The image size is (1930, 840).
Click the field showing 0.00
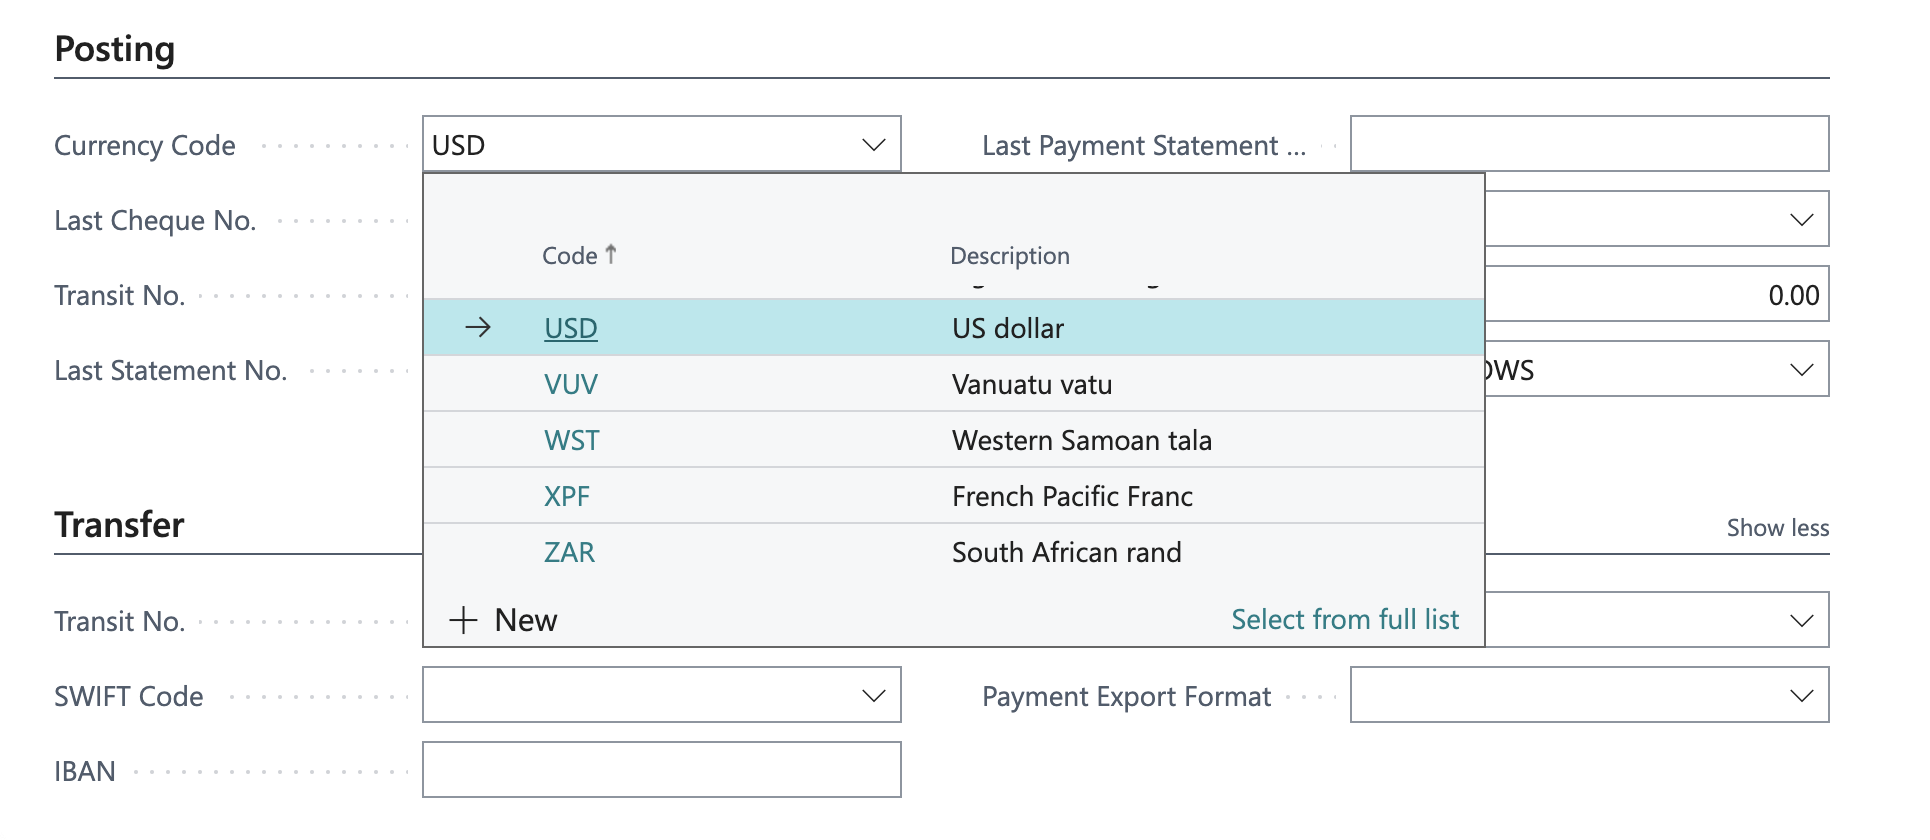(x=1656, y=295)
